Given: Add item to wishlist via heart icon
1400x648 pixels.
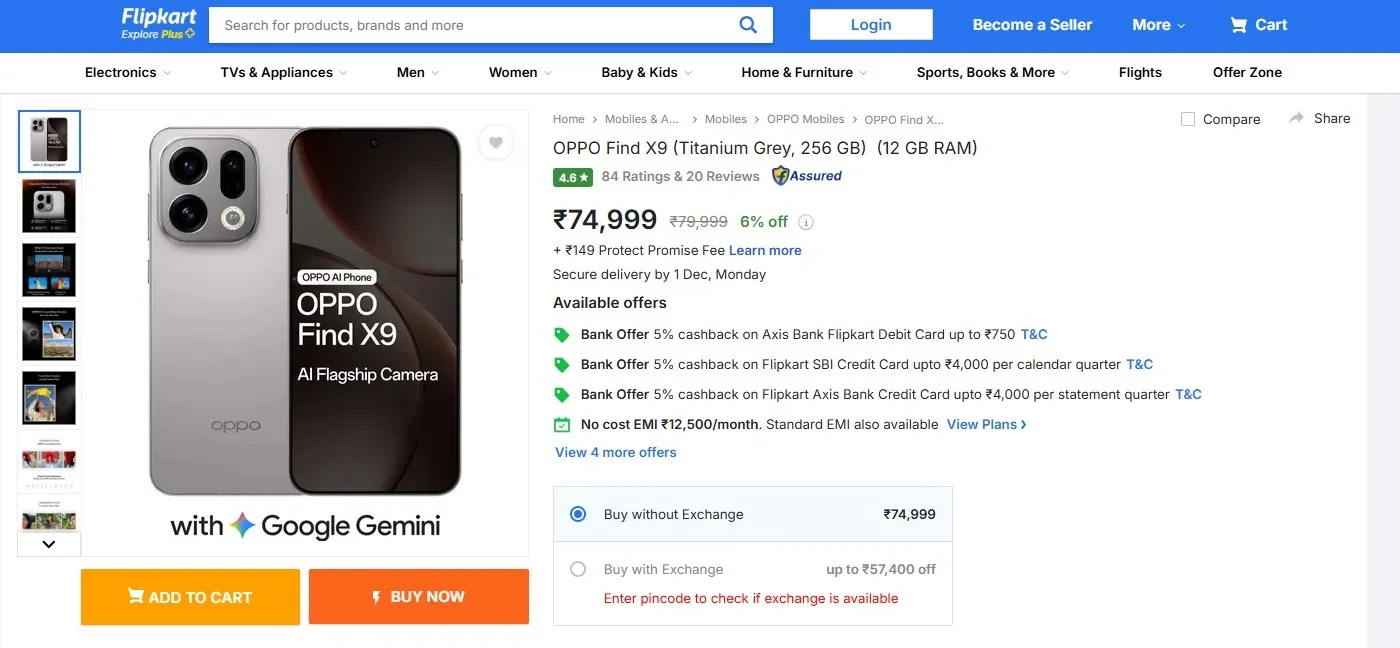Looking at the screenshot, I should tap(496, 142).
